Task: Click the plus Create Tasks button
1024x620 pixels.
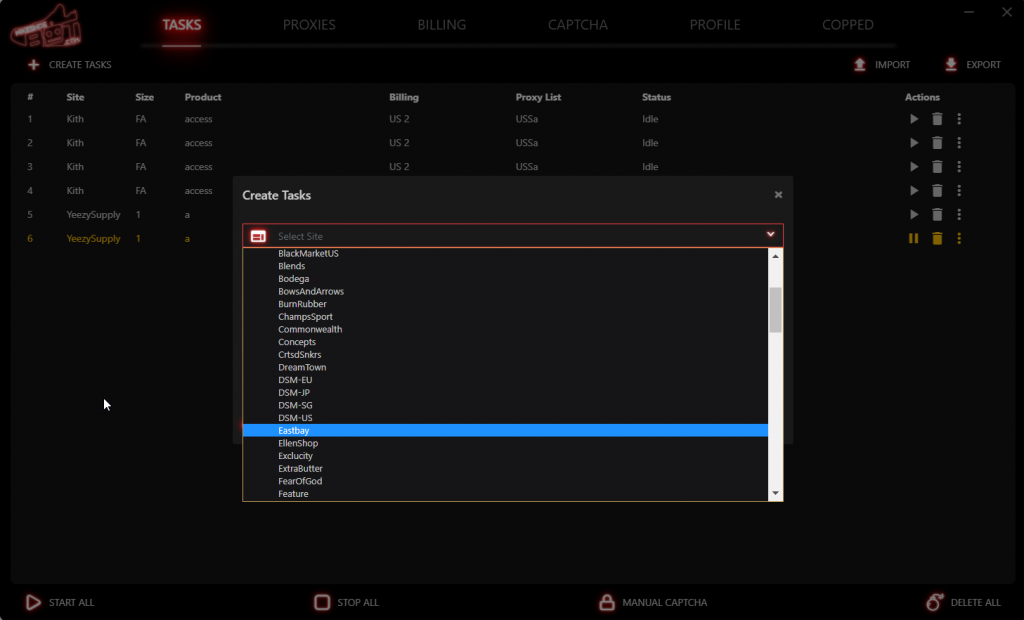Action: 34,65
